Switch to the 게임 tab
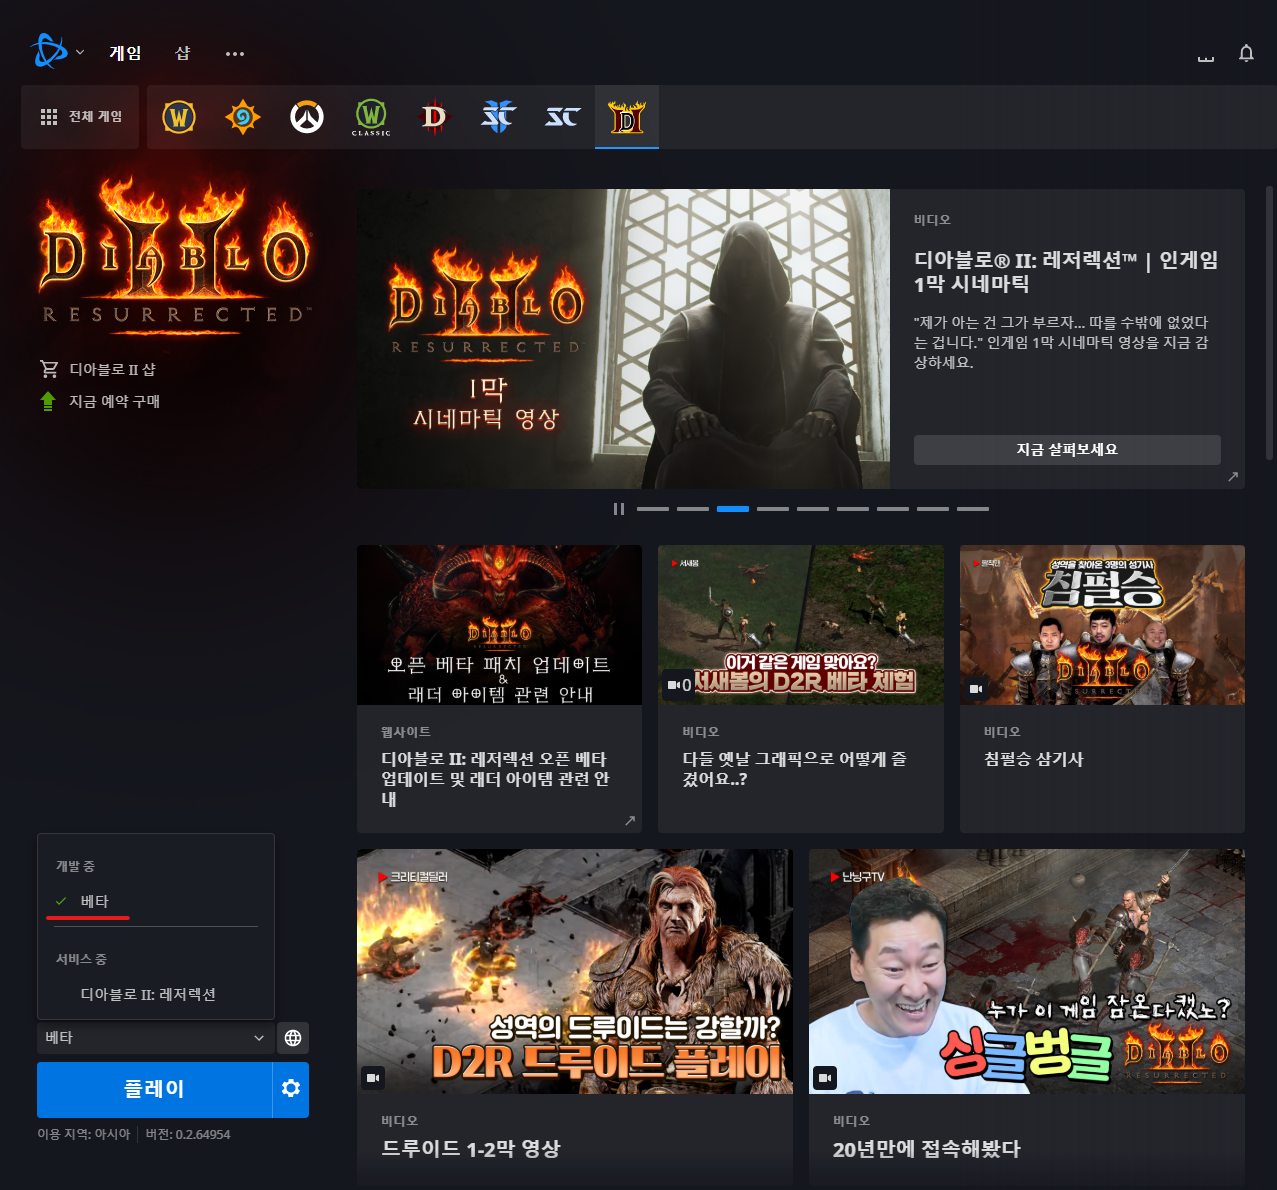This screenshot has height=1190, width=1277. click(125, 53)
